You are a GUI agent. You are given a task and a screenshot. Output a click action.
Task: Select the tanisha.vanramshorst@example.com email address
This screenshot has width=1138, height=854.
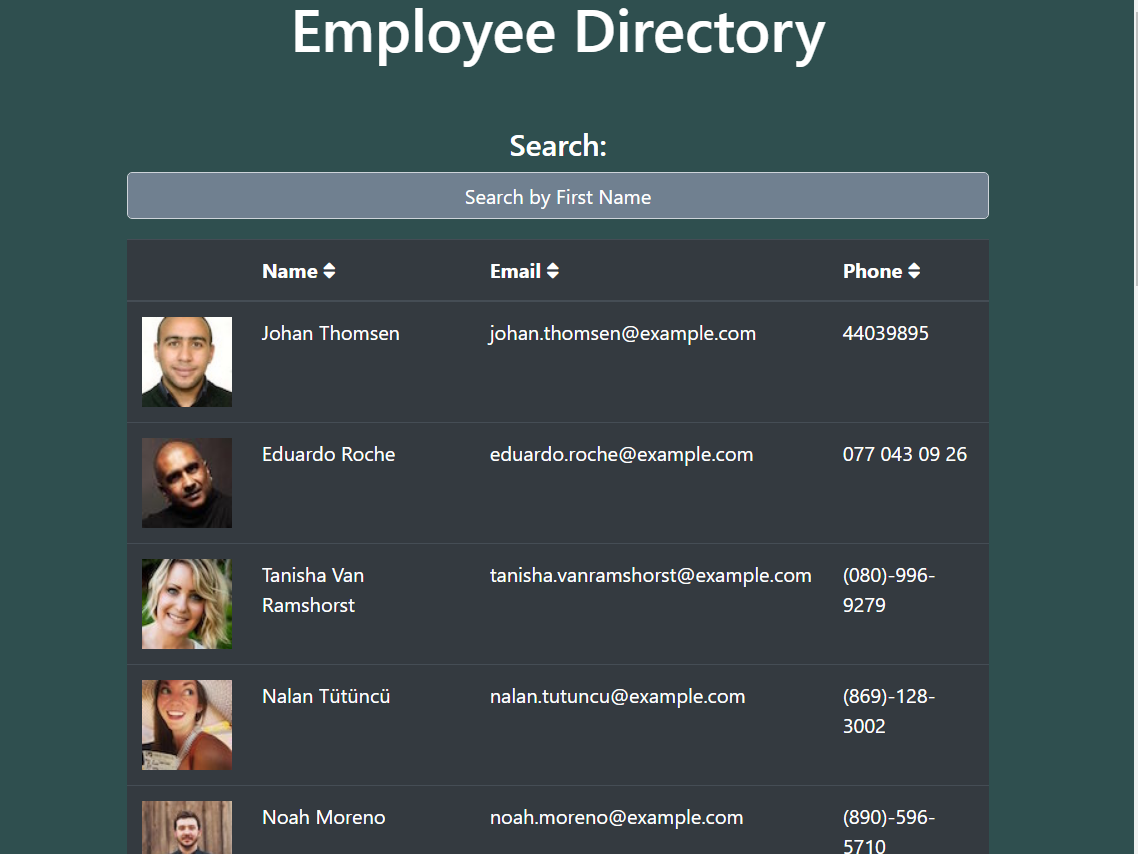point(650,575)
